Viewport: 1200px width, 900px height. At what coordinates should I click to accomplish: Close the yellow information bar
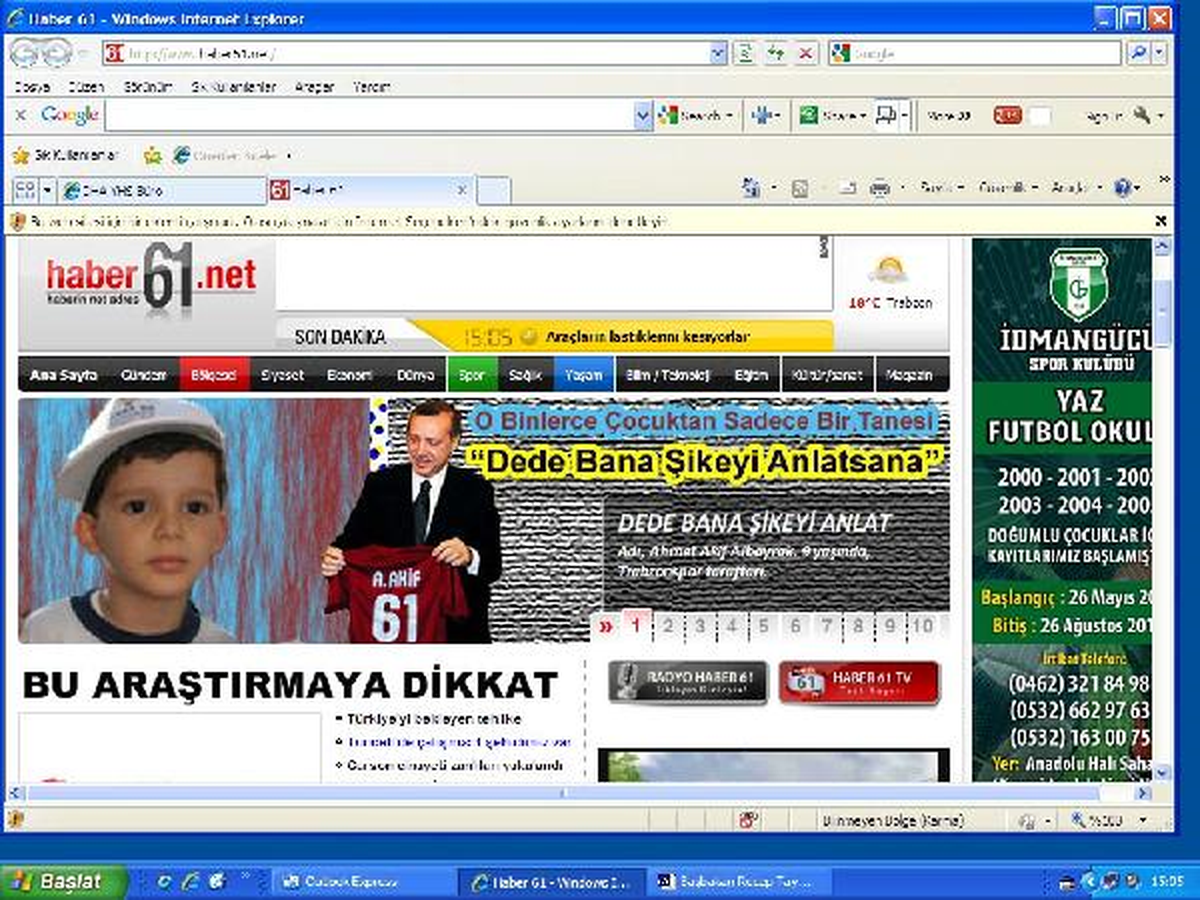[x=1161, y=221]
